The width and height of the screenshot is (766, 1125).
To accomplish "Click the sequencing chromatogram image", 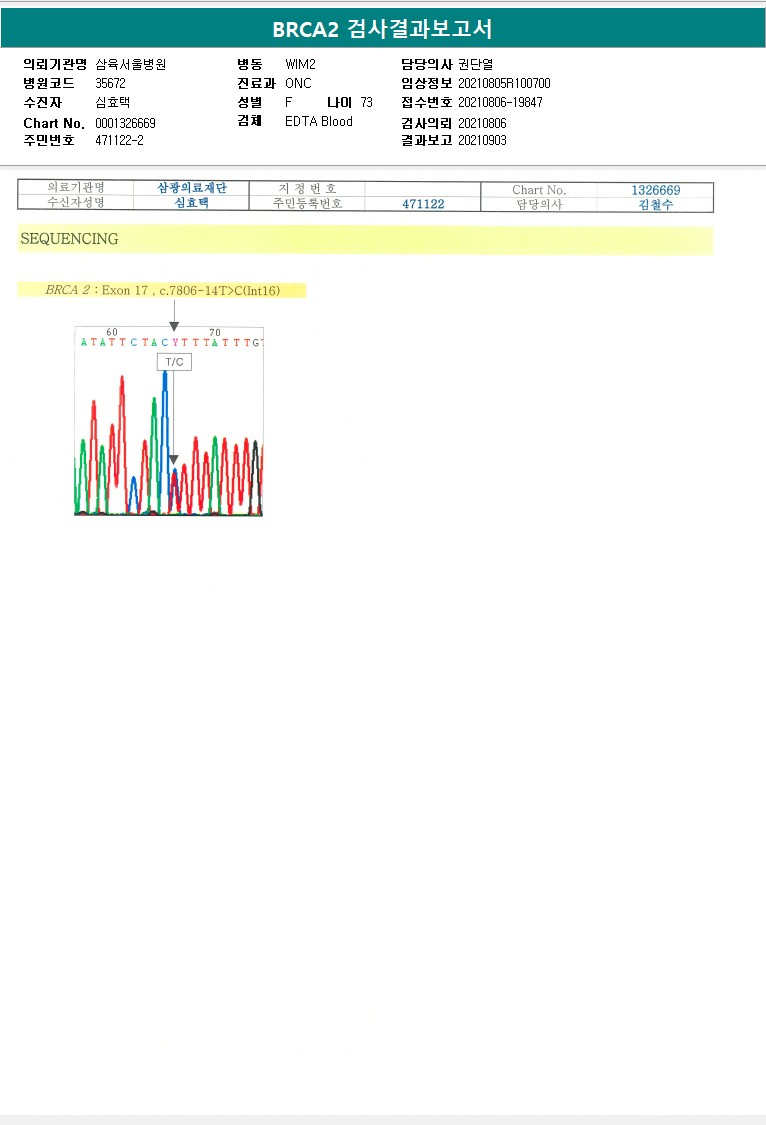I will [x=169, y=421].
